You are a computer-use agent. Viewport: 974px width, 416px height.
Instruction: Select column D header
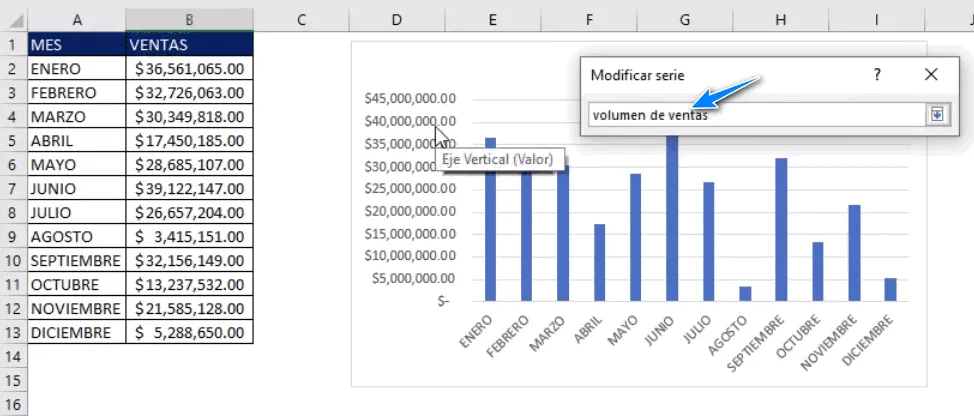click(397, 20)
